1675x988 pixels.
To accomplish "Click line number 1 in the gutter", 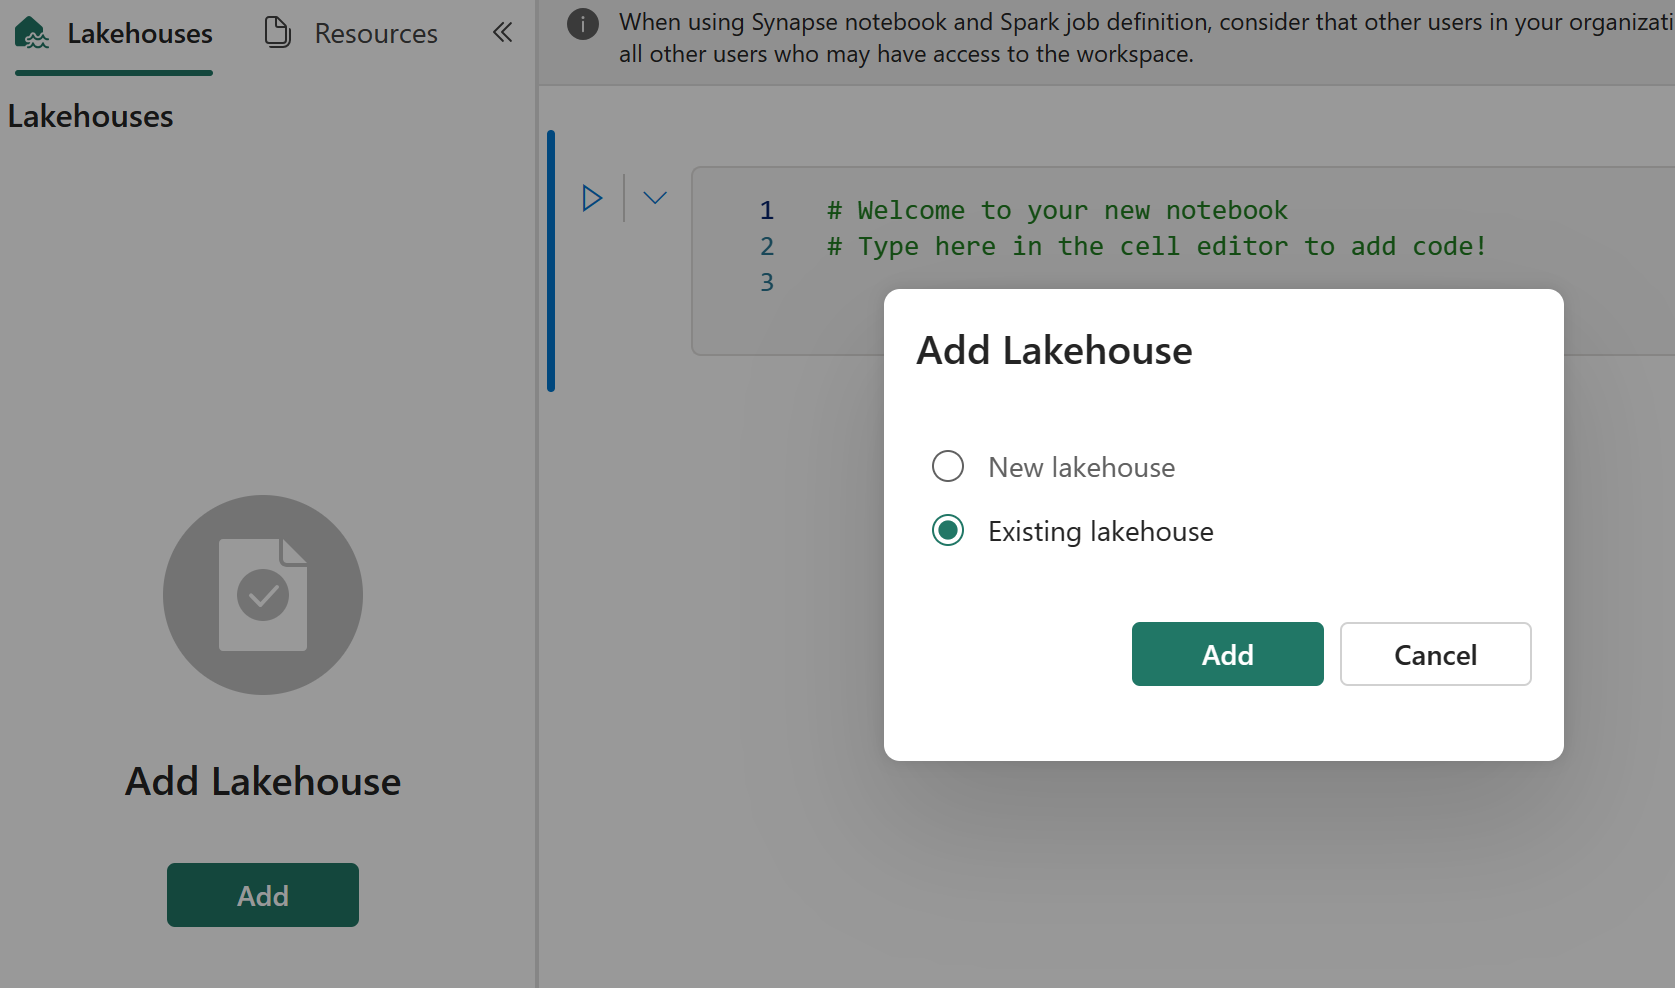I will (x=766, y=210).
